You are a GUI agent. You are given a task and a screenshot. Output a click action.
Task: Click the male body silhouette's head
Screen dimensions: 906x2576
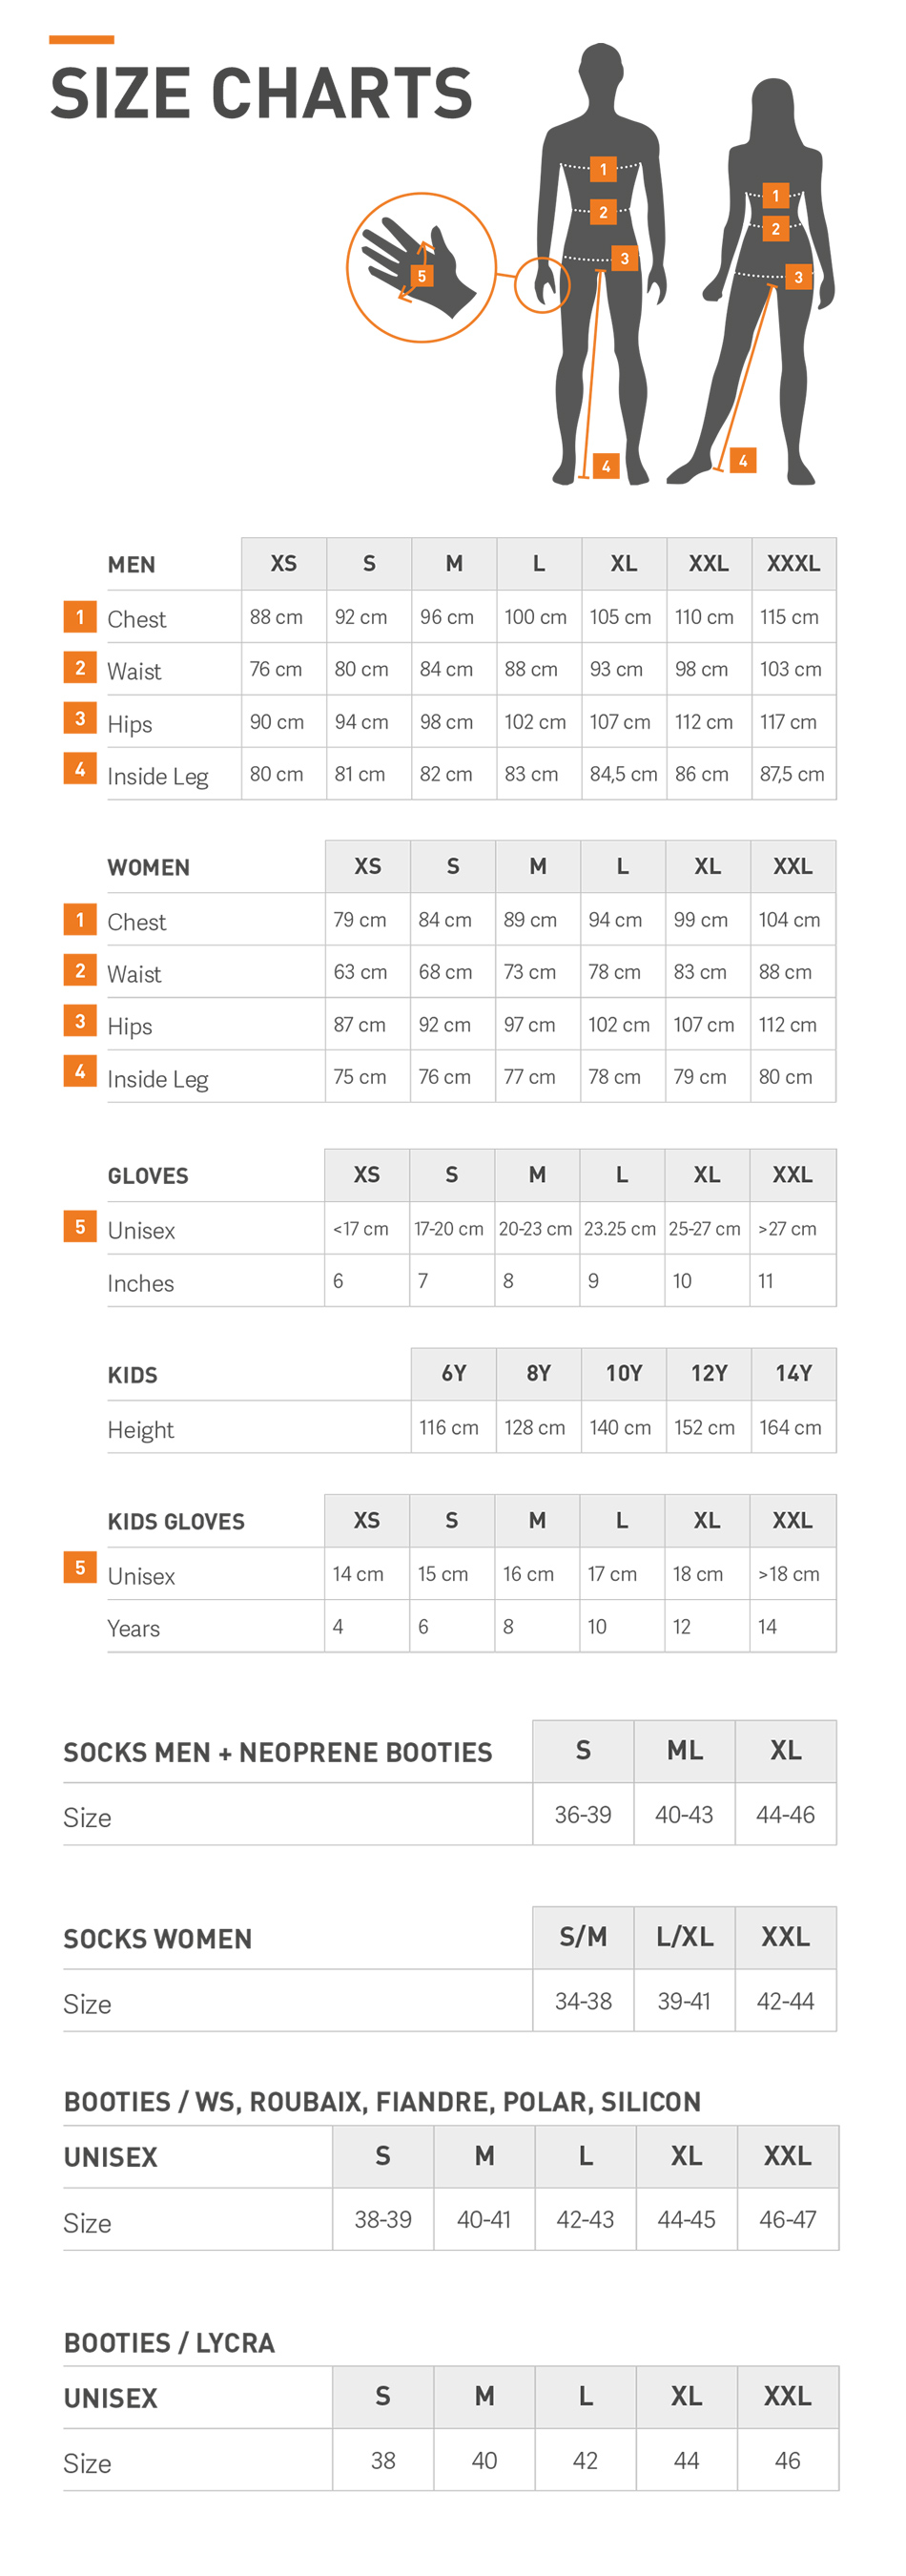pyautogui.click(x=601, y=71)
